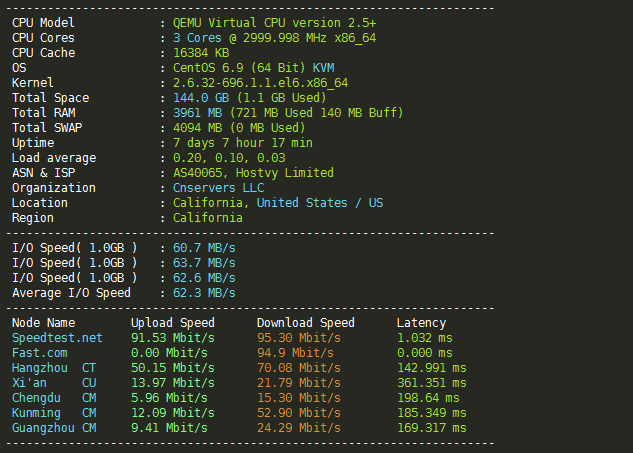
Task: Click the Download Speed column header
Action: click(x=306, y=323)
